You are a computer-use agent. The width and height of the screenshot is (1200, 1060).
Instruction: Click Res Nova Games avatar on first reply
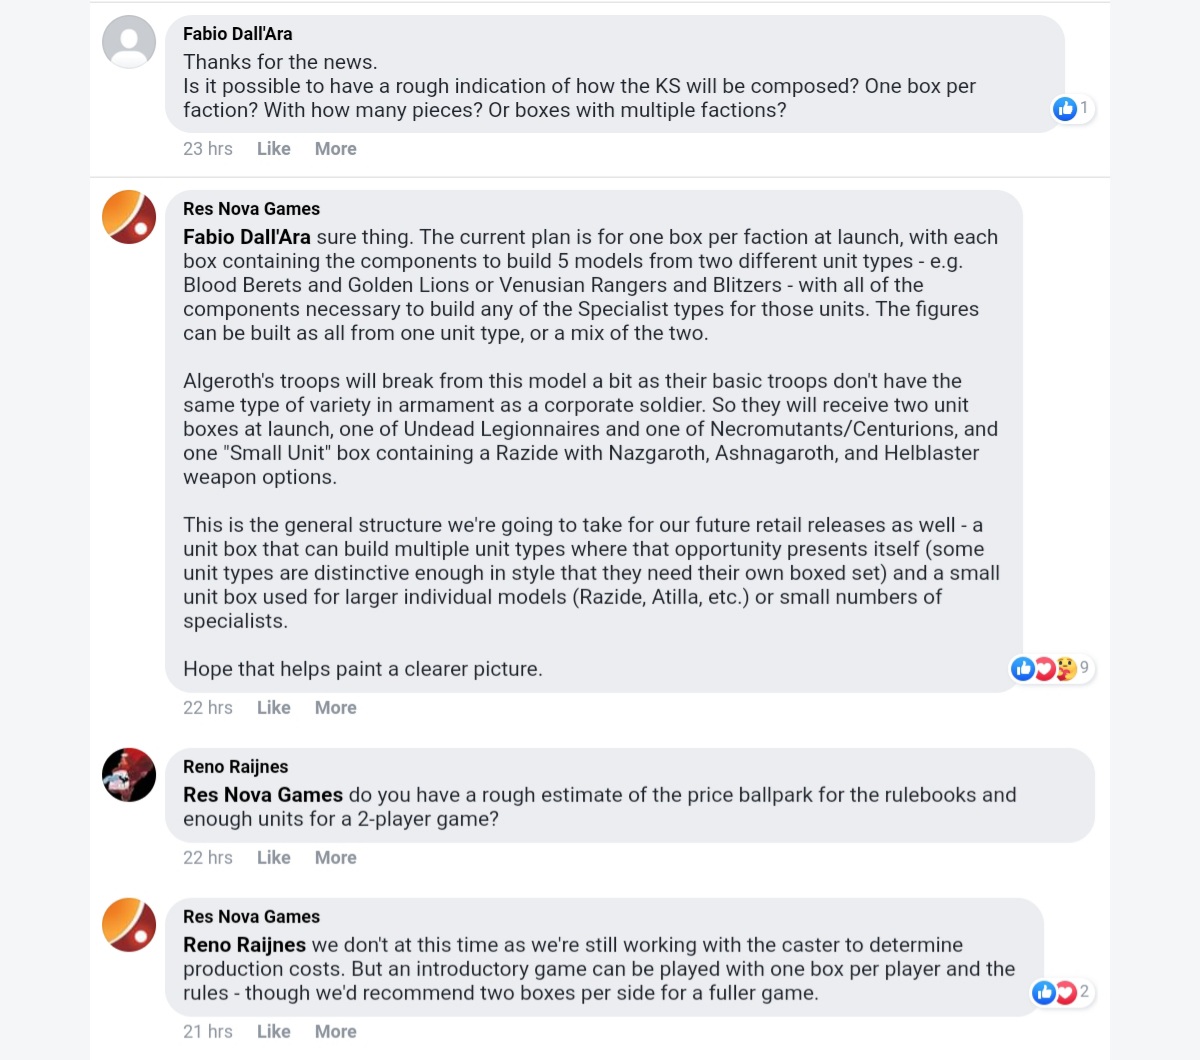pos(129,217)
